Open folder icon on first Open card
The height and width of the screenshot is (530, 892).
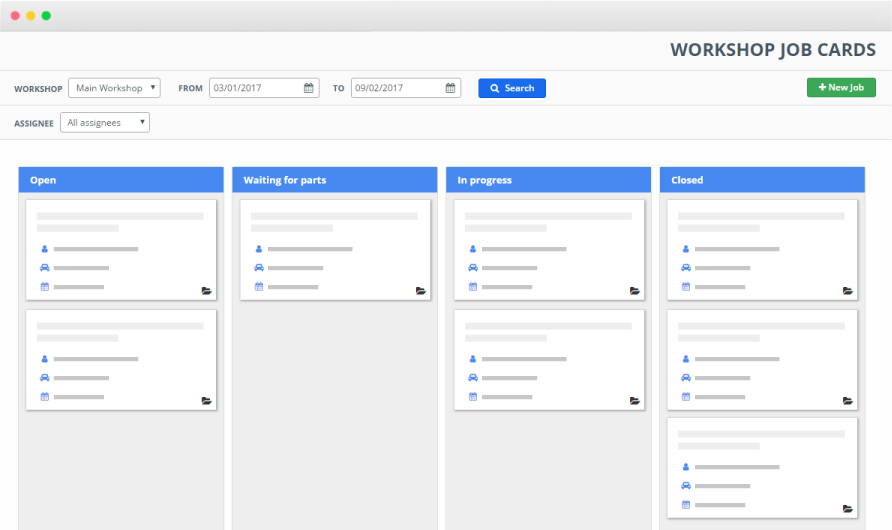pyautogui.click(x=206, y=291)
